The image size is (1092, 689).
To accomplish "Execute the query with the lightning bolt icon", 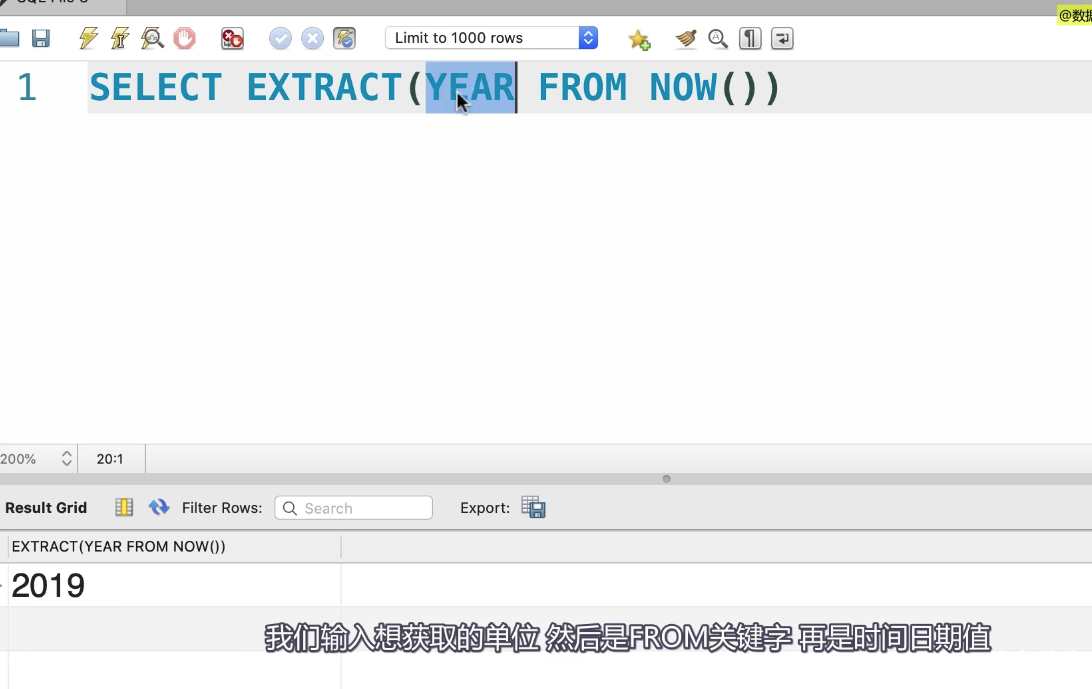I will [88, 38].
